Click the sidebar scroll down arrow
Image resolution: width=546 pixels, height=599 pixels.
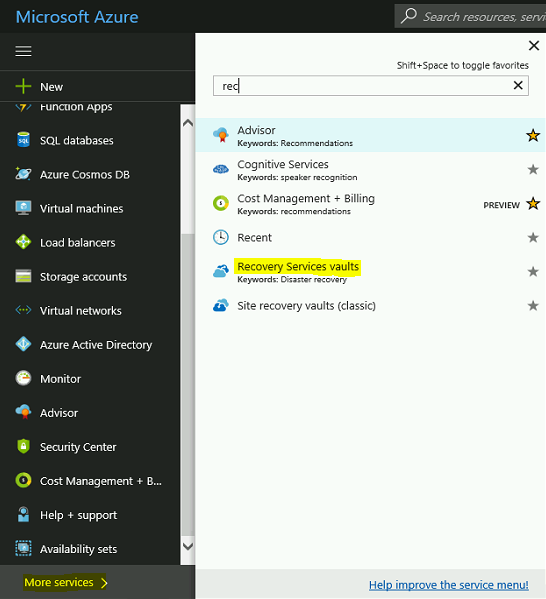(188, 546)
